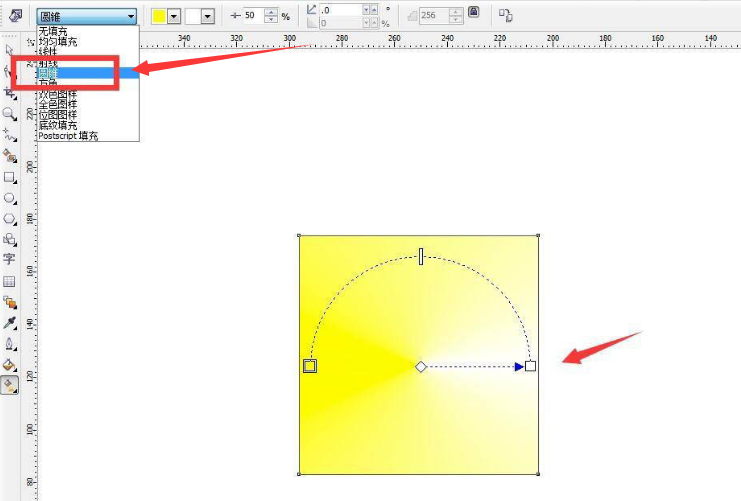Select the yellow start node on gradient
The image size is (741, 501).
[310, 366]
